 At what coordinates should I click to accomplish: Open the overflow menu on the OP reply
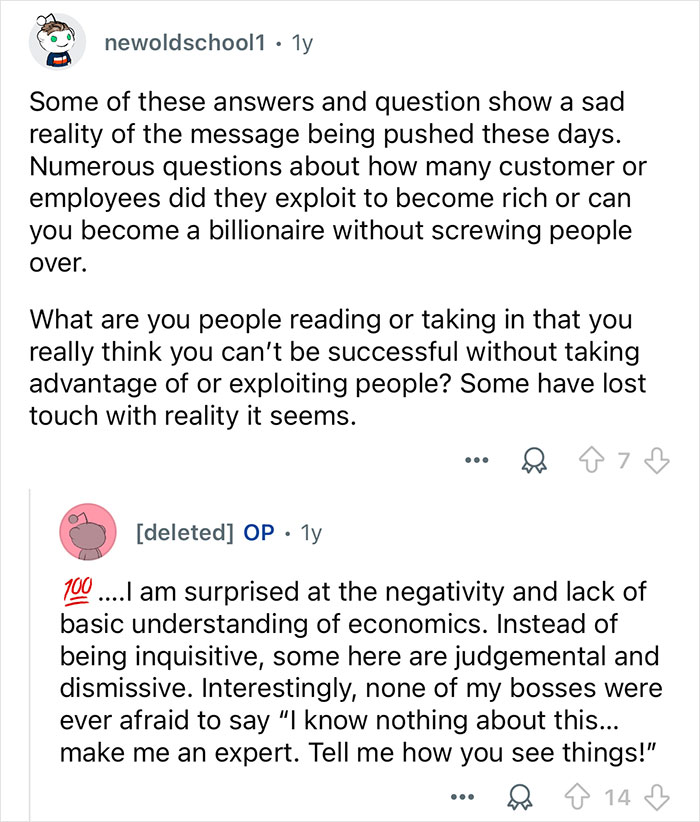(463, 798)
